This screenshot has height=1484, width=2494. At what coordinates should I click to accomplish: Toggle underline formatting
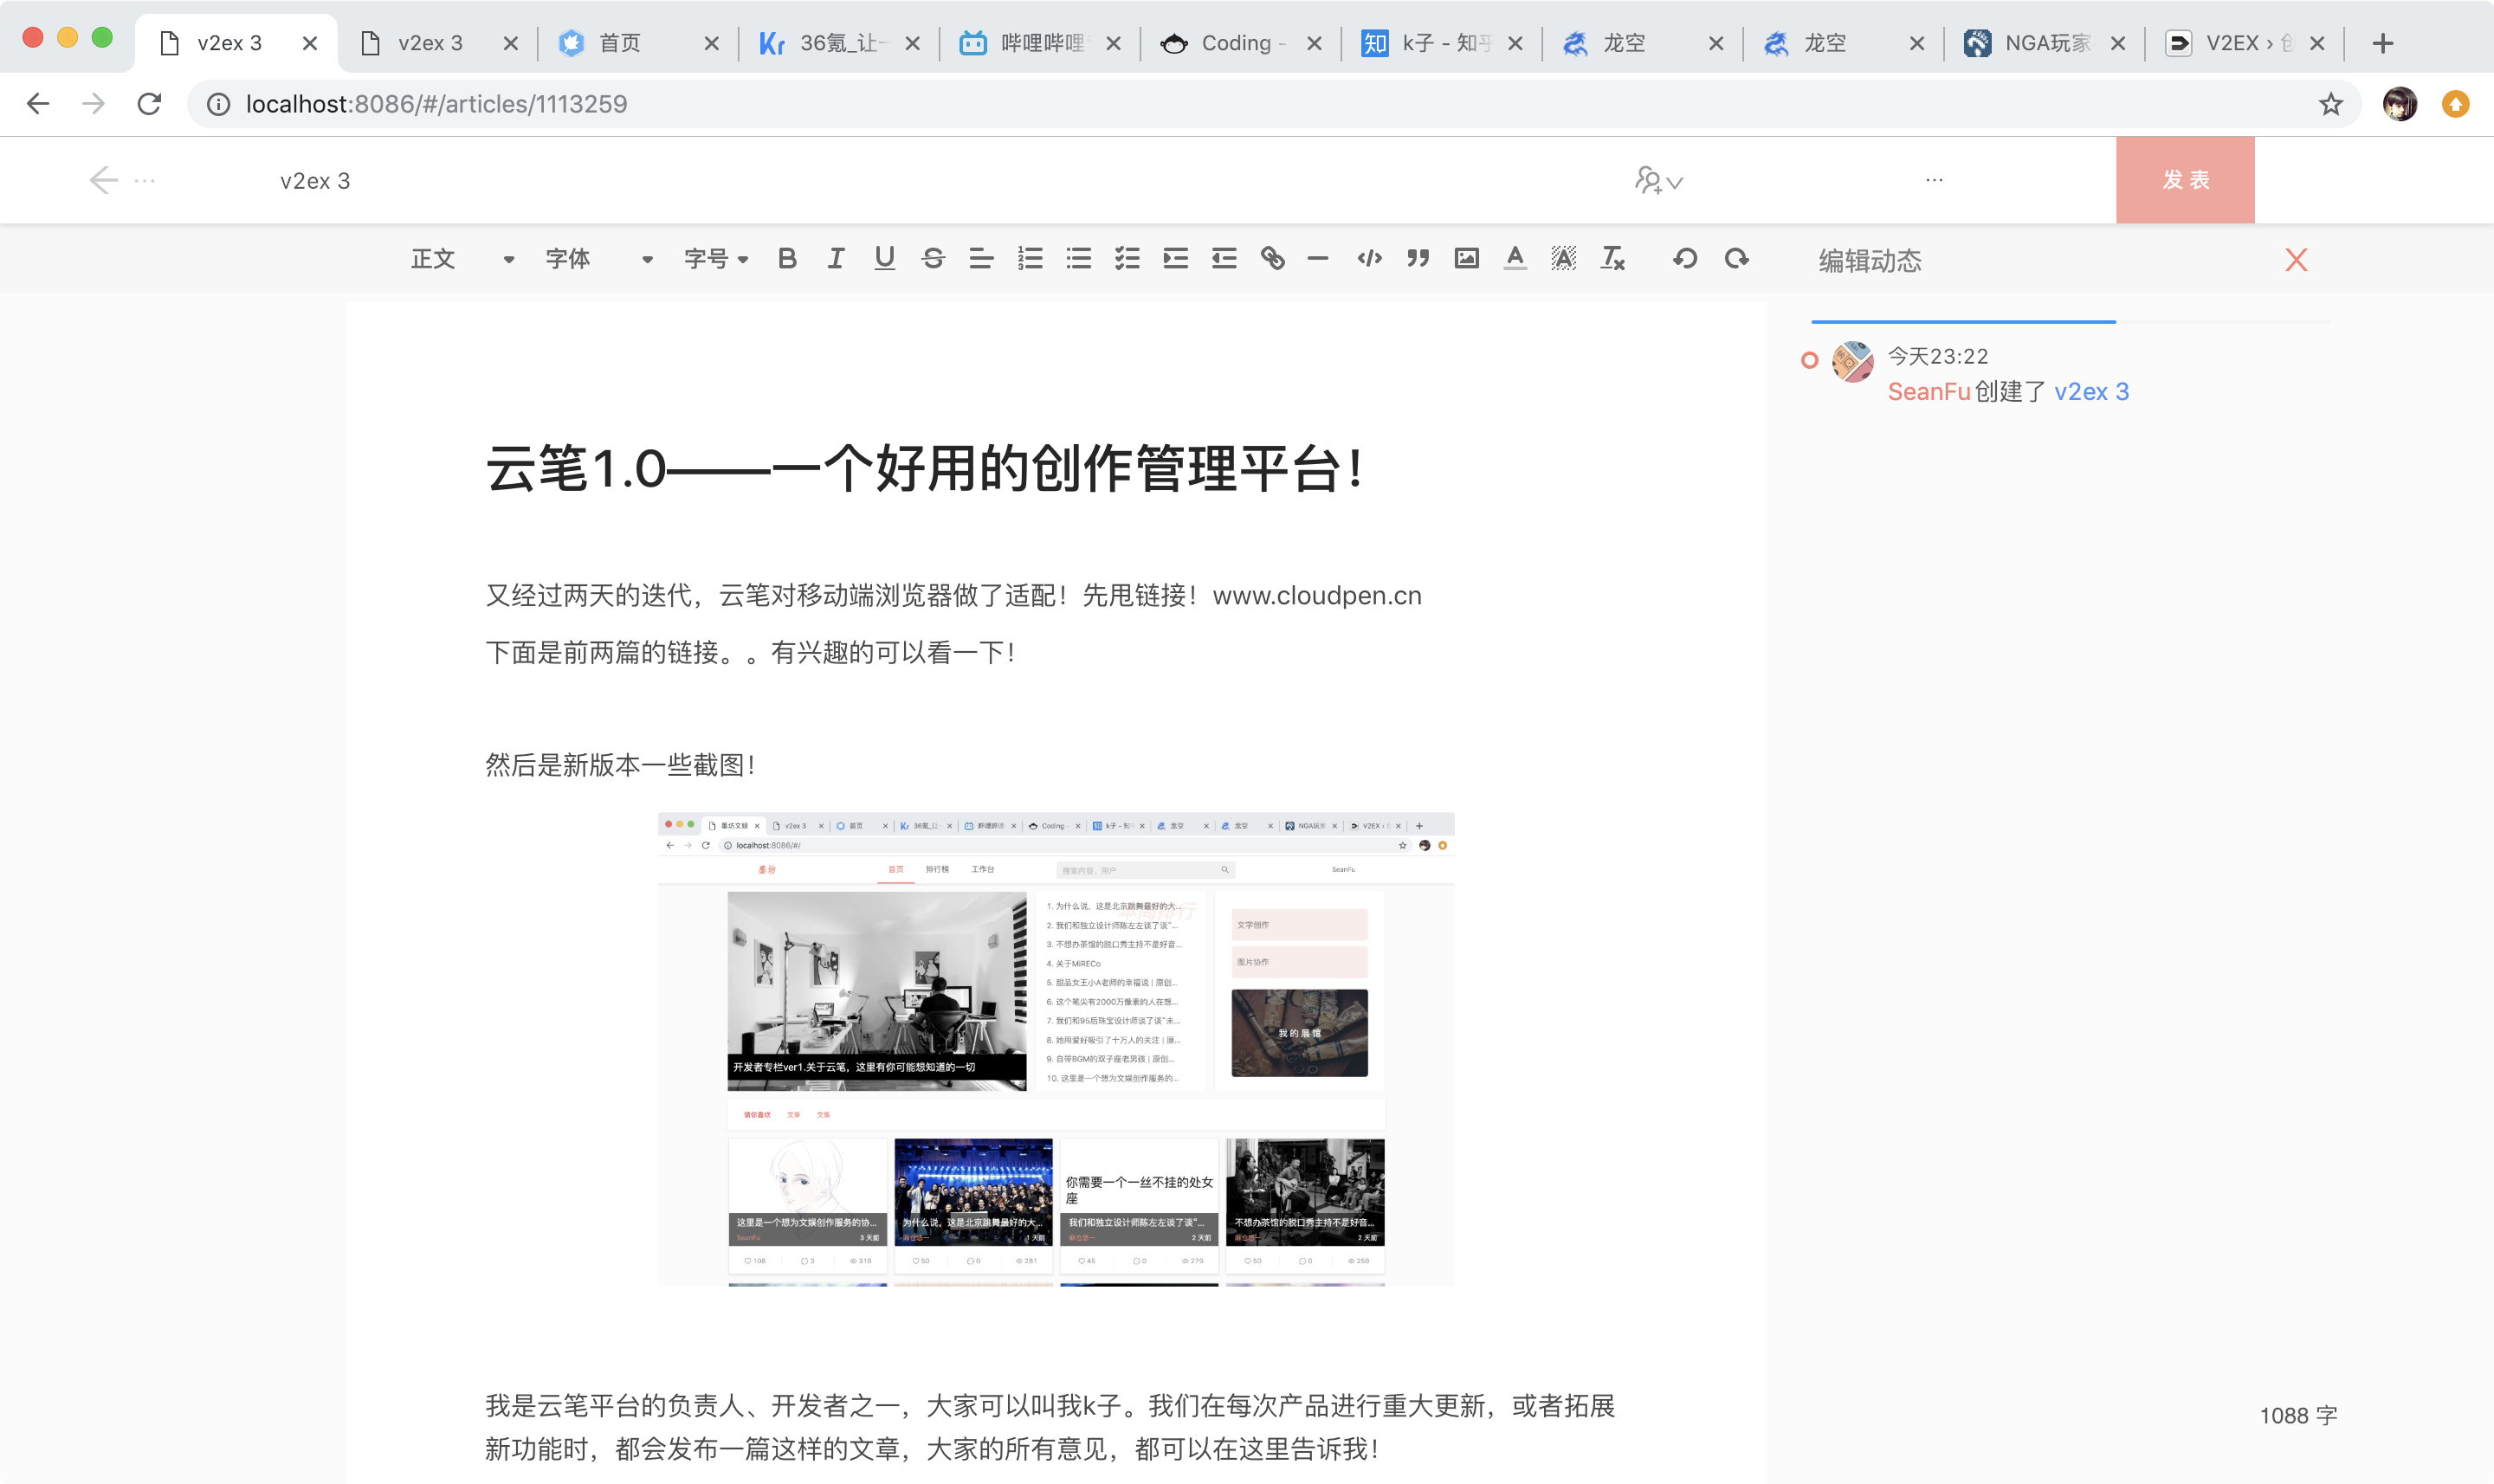click(x=884, y=259)
